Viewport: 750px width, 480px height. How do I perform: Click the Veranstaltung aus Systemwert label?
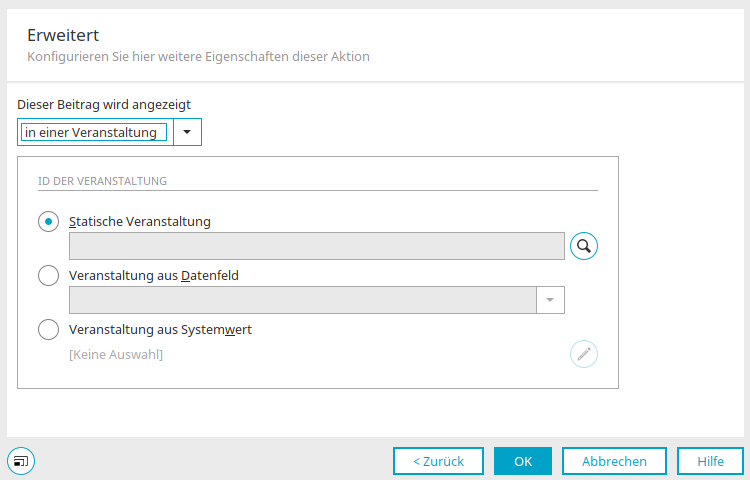coord(160,330)
